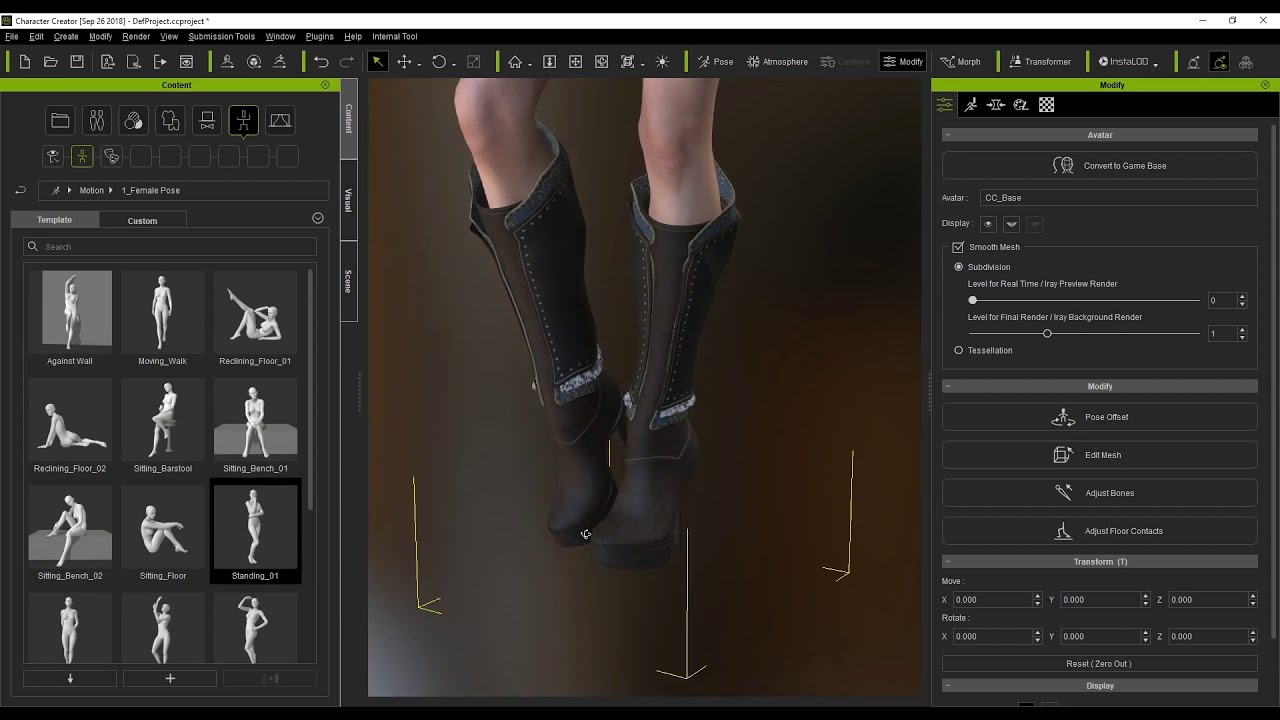
Task: Open the Visual side tab
Action: pyautogui.click(x=349, y=200)
